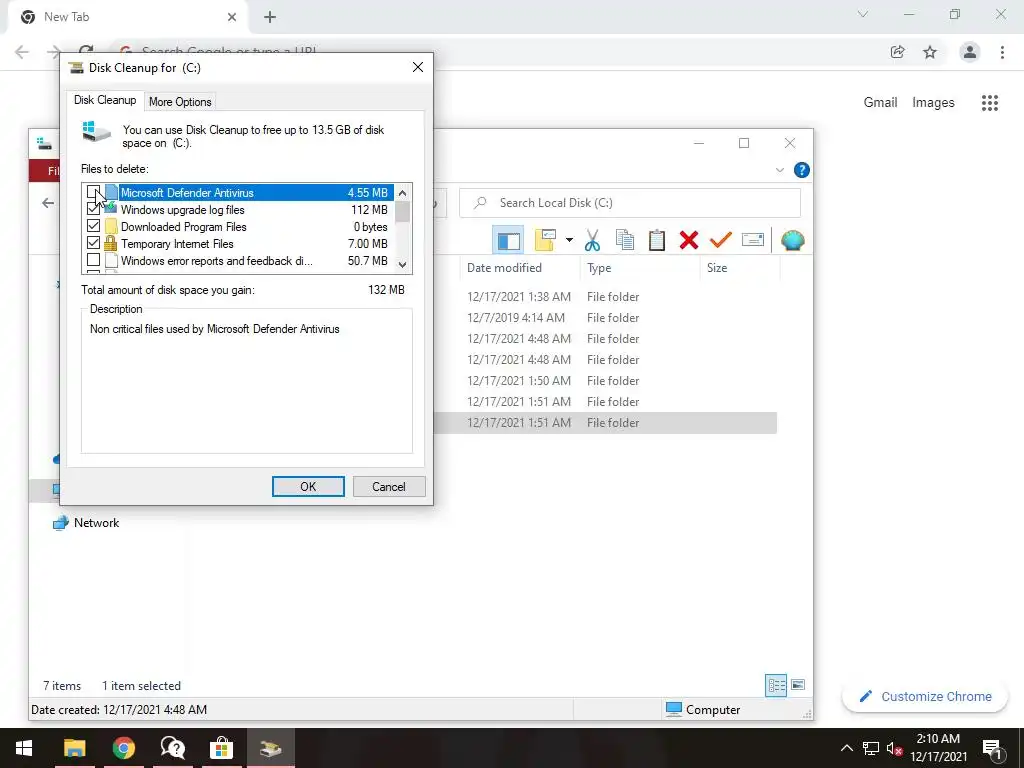The image size is (1024, 768).
Task: Select the Disk Cleanup tab
Action: [104, 100]
